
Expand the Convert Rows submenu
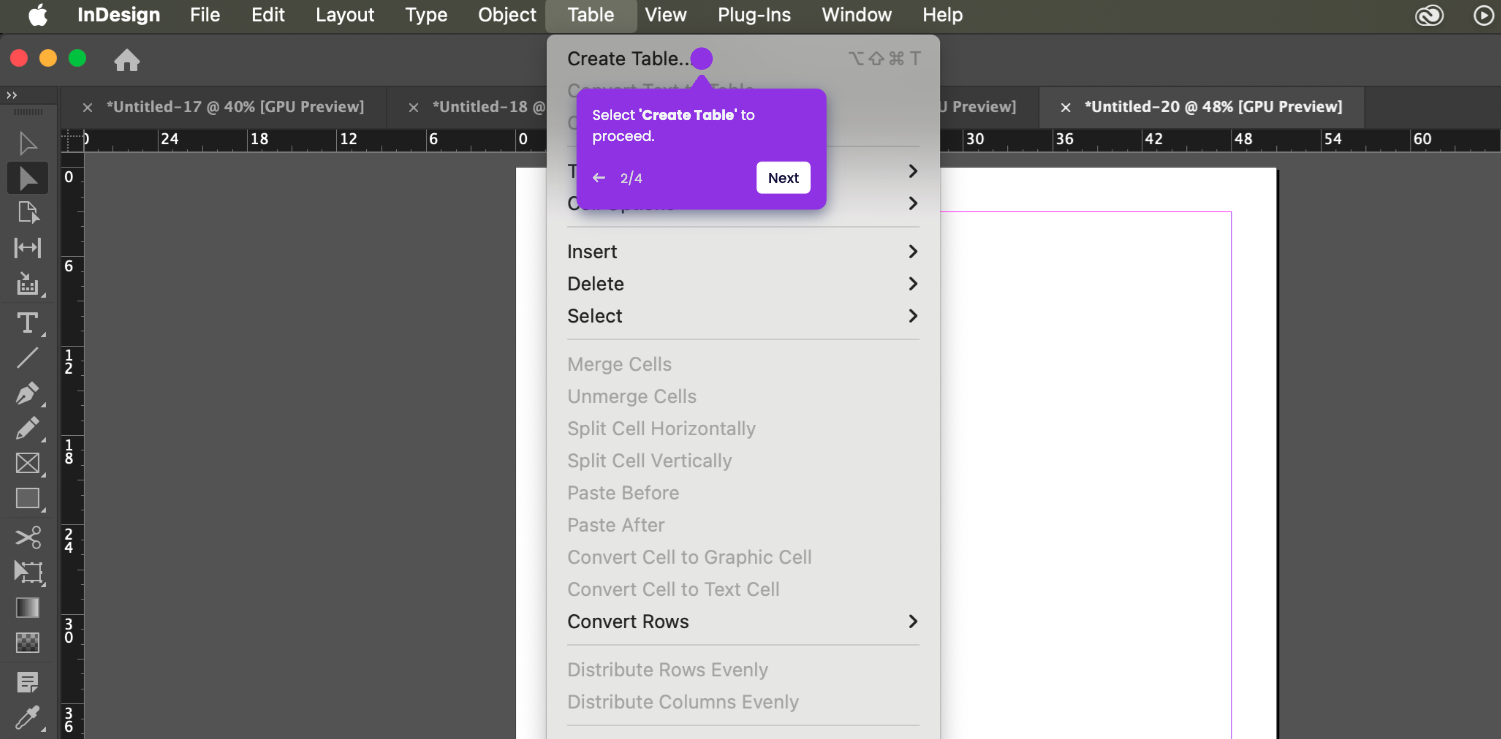tap(743, 622)
